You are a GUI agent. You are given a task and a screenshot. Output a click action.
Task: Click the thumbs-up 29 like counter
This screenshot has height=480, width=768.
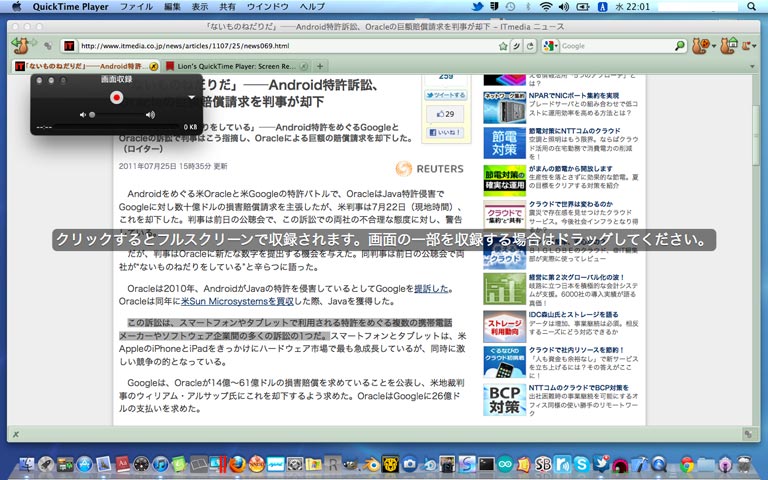(x=446, y=114)
